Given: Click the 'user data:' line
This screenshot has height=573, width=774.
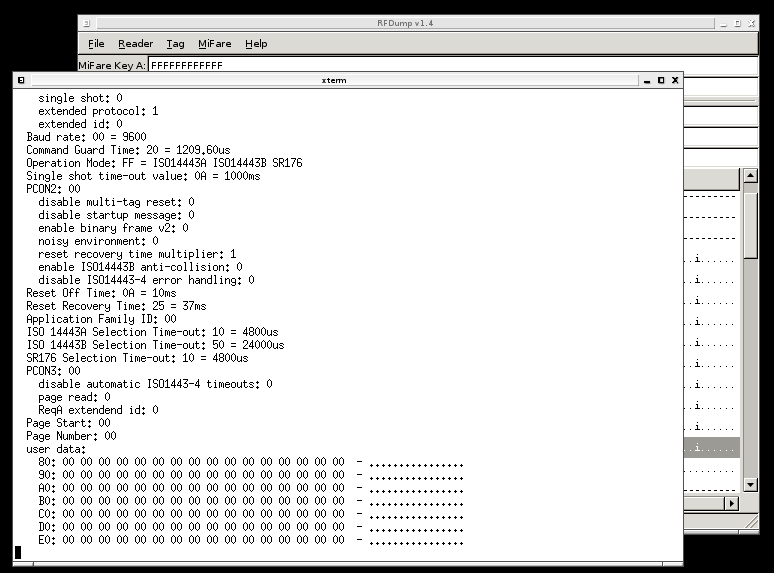Looking at the screenshot, I should coord(56,449).
